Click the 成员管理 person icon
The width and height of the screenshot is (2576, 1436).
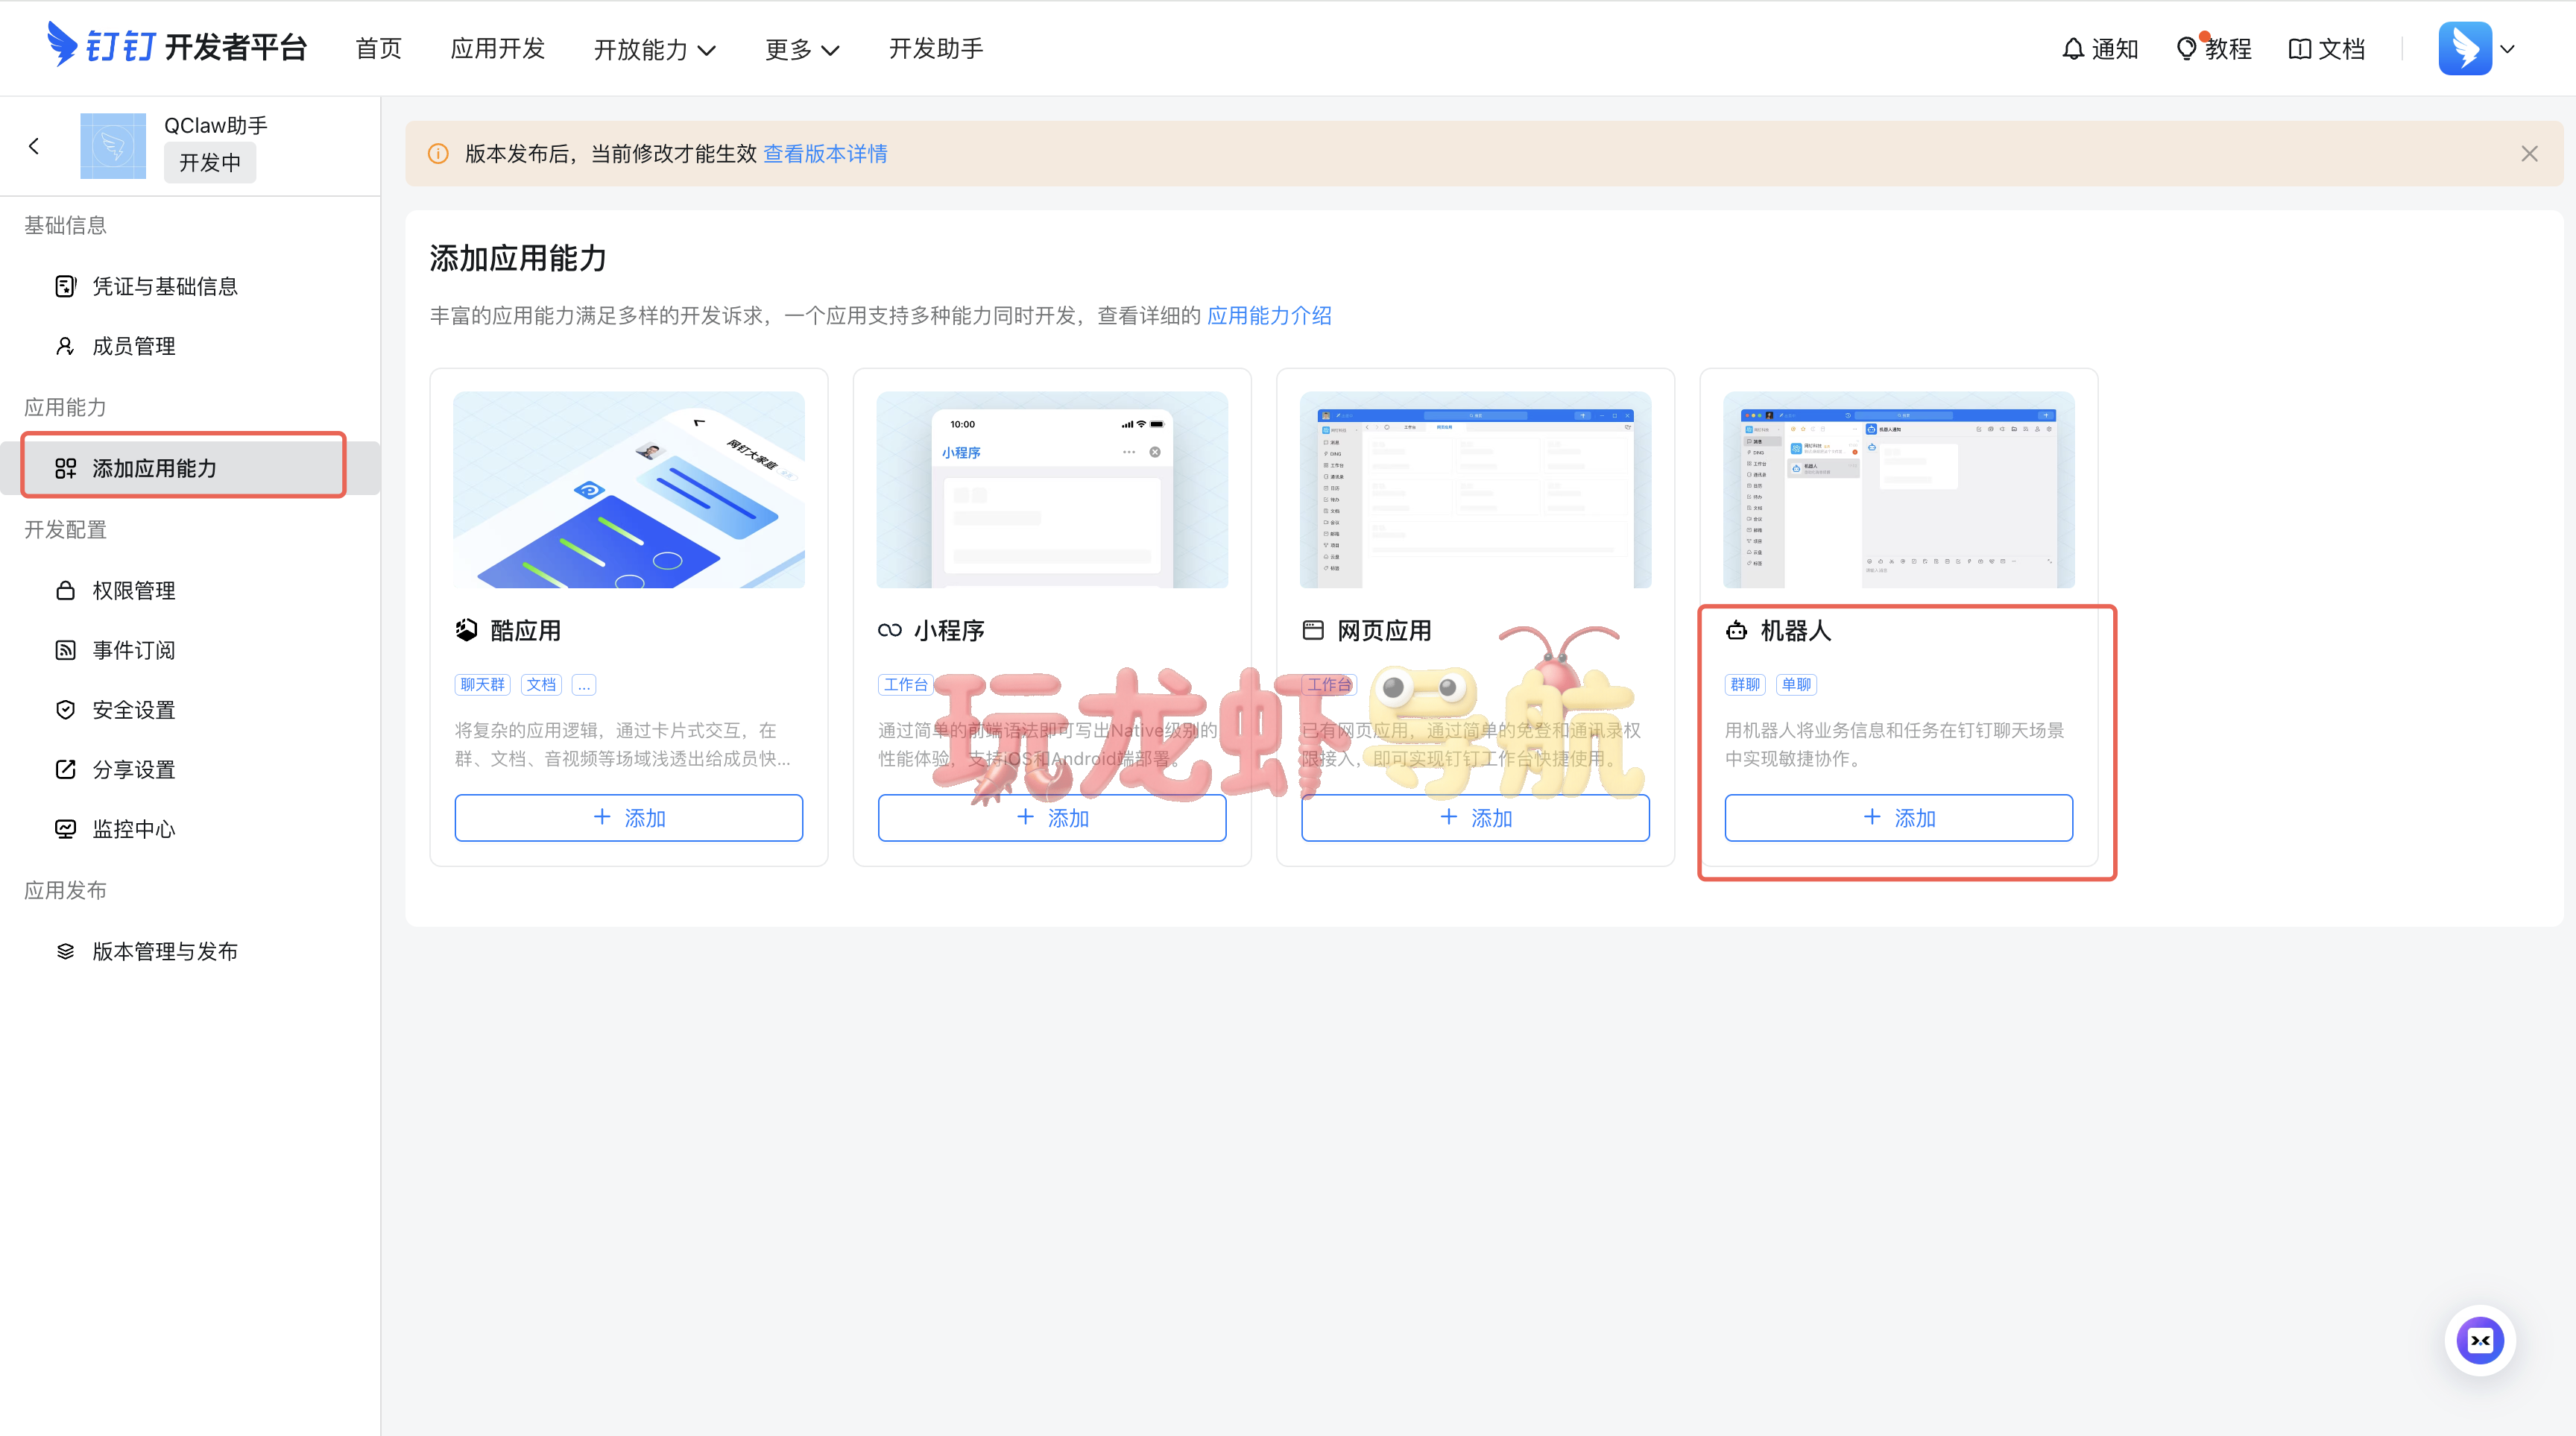(65, 346)
